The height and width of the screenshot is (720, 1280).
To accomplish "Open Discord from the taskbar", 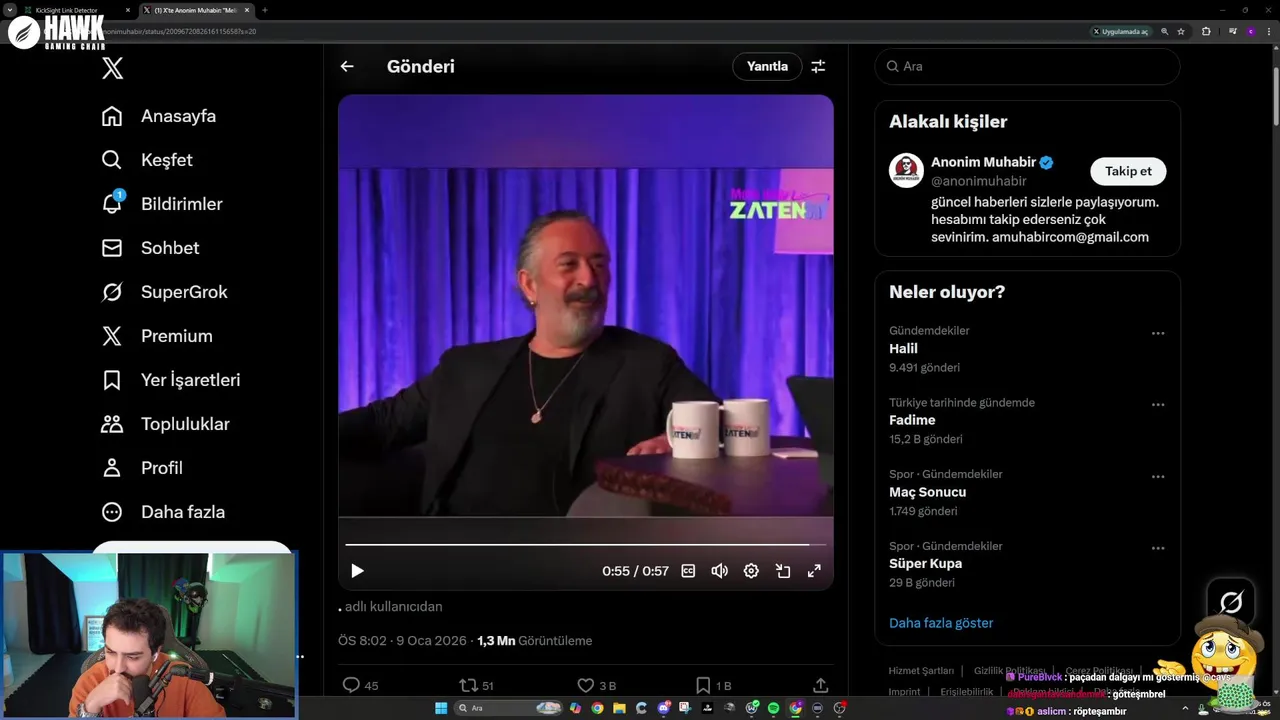I will (x=664, y=708).
